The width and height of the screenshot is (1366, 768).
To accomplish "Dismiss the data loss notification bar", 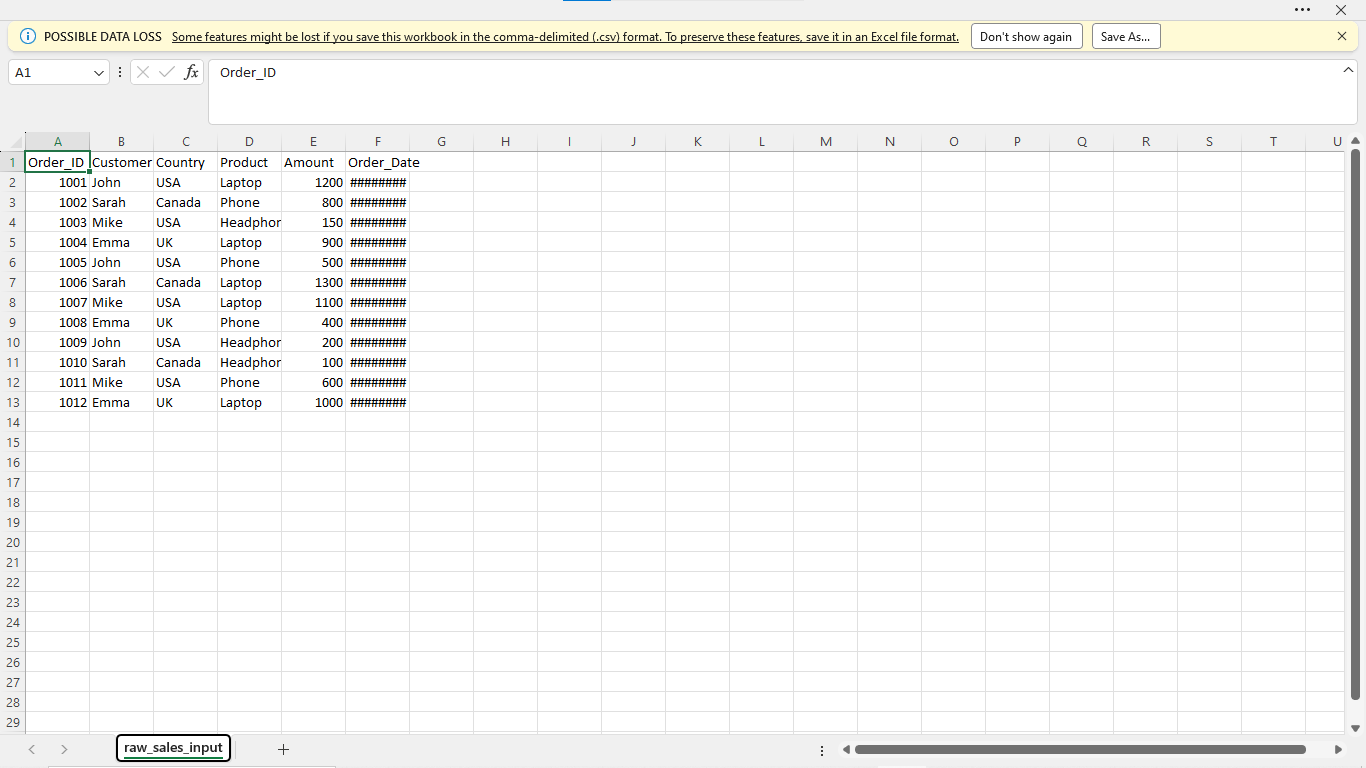I will (1342, 36).
